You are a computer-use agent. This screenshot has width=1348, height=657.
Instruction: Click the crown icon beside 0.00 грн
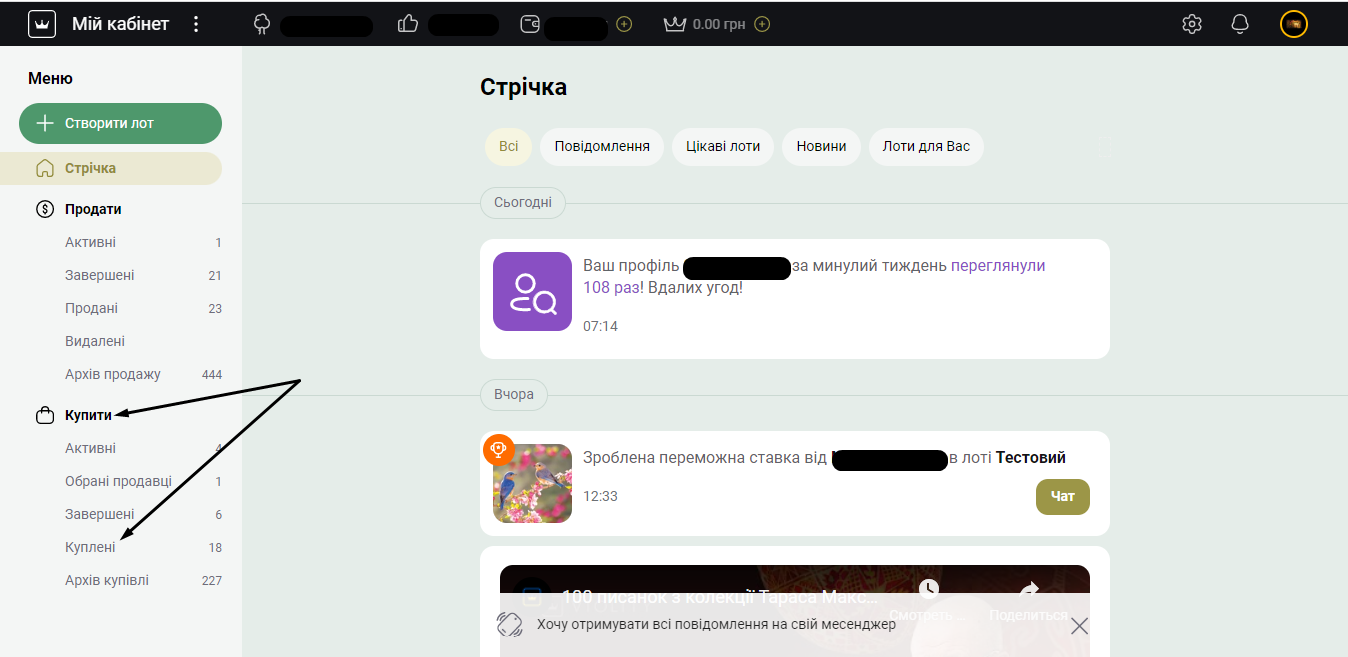(x=675, y=24)
